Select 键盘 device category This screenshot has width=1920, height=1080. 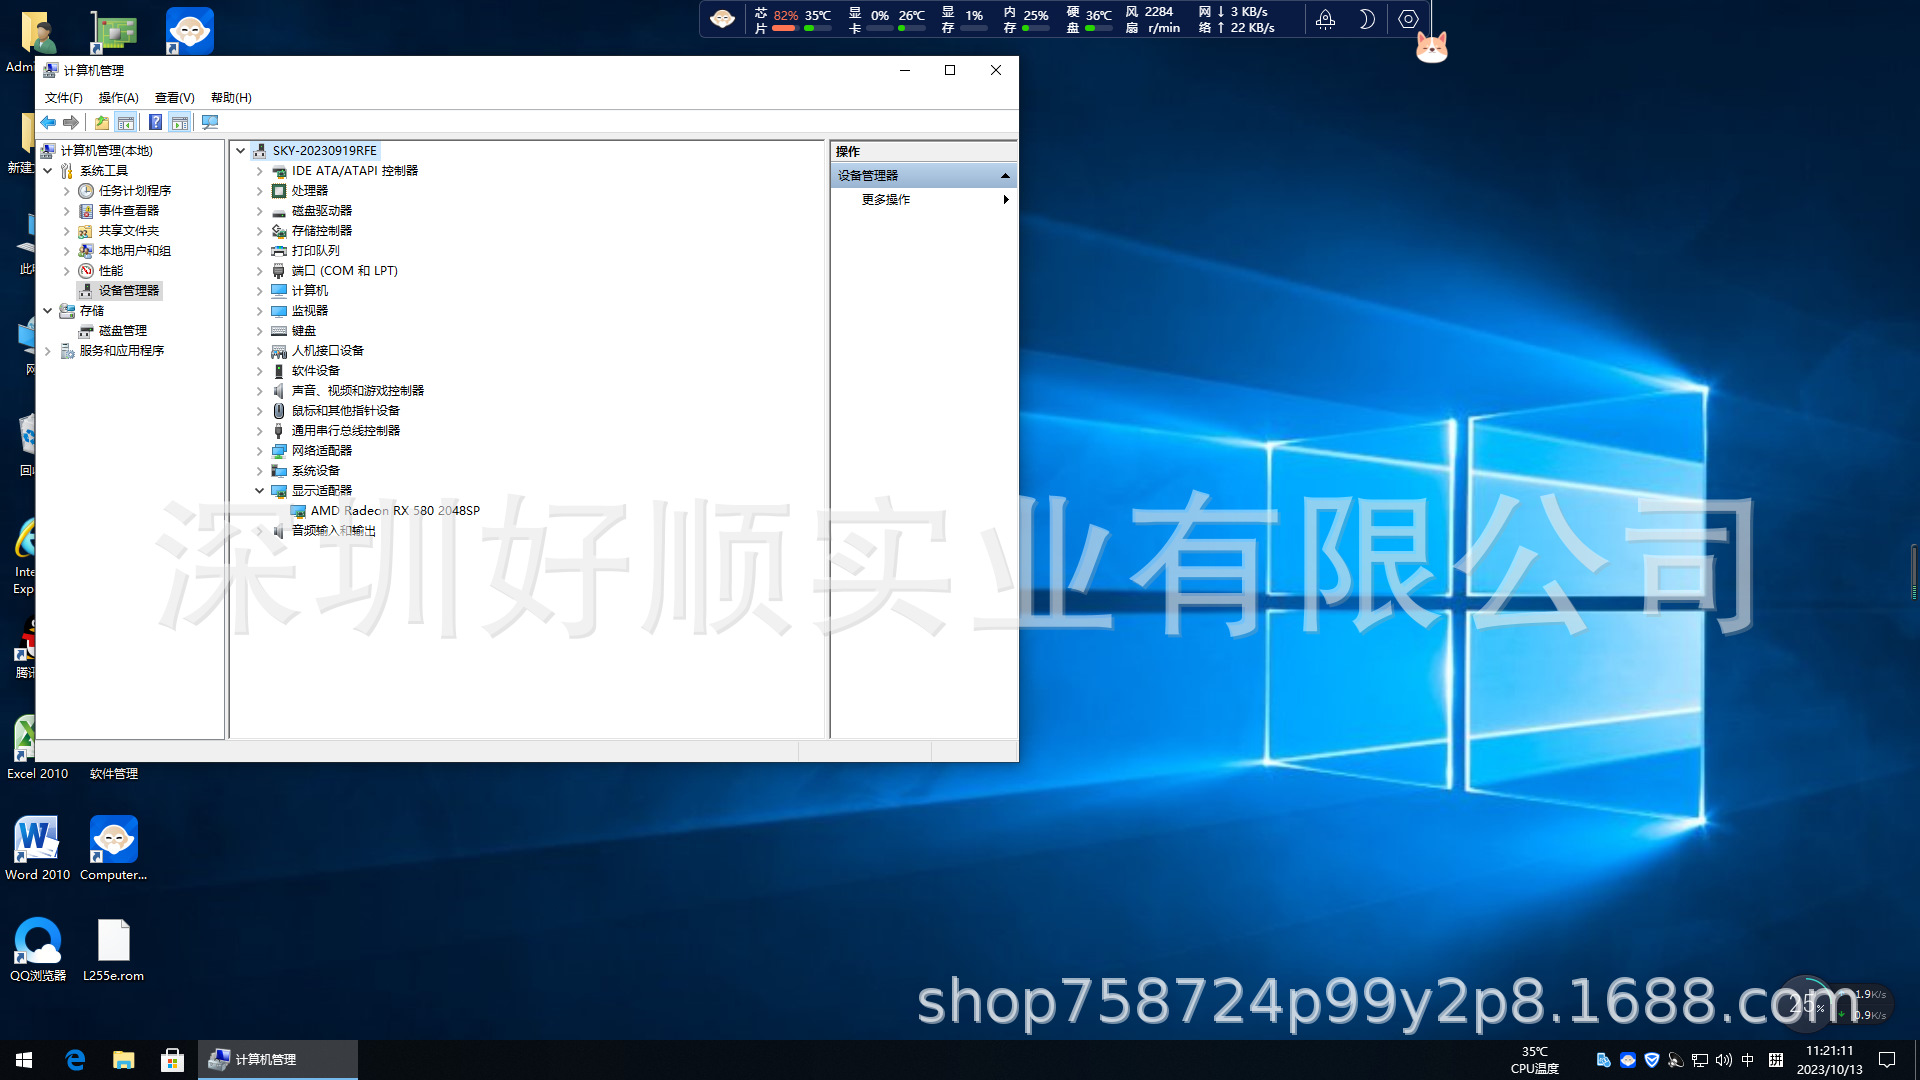tap(304, 331)
